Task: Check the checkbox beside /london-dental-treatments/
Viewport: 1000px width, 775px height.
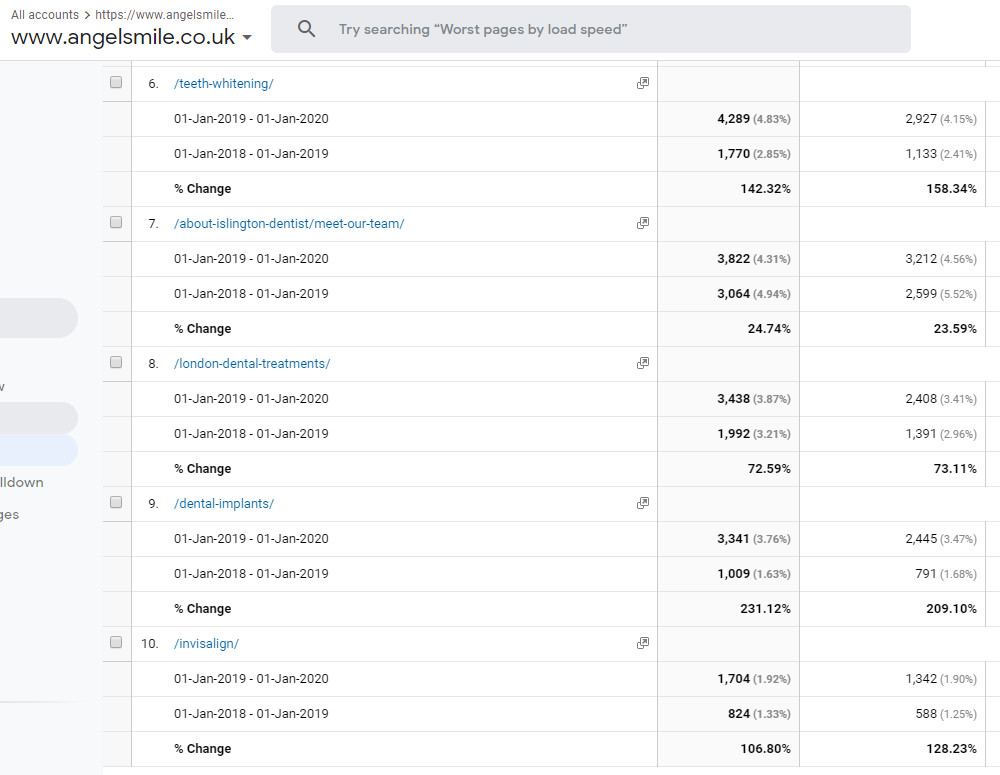Action: click(x=116, y=363)
